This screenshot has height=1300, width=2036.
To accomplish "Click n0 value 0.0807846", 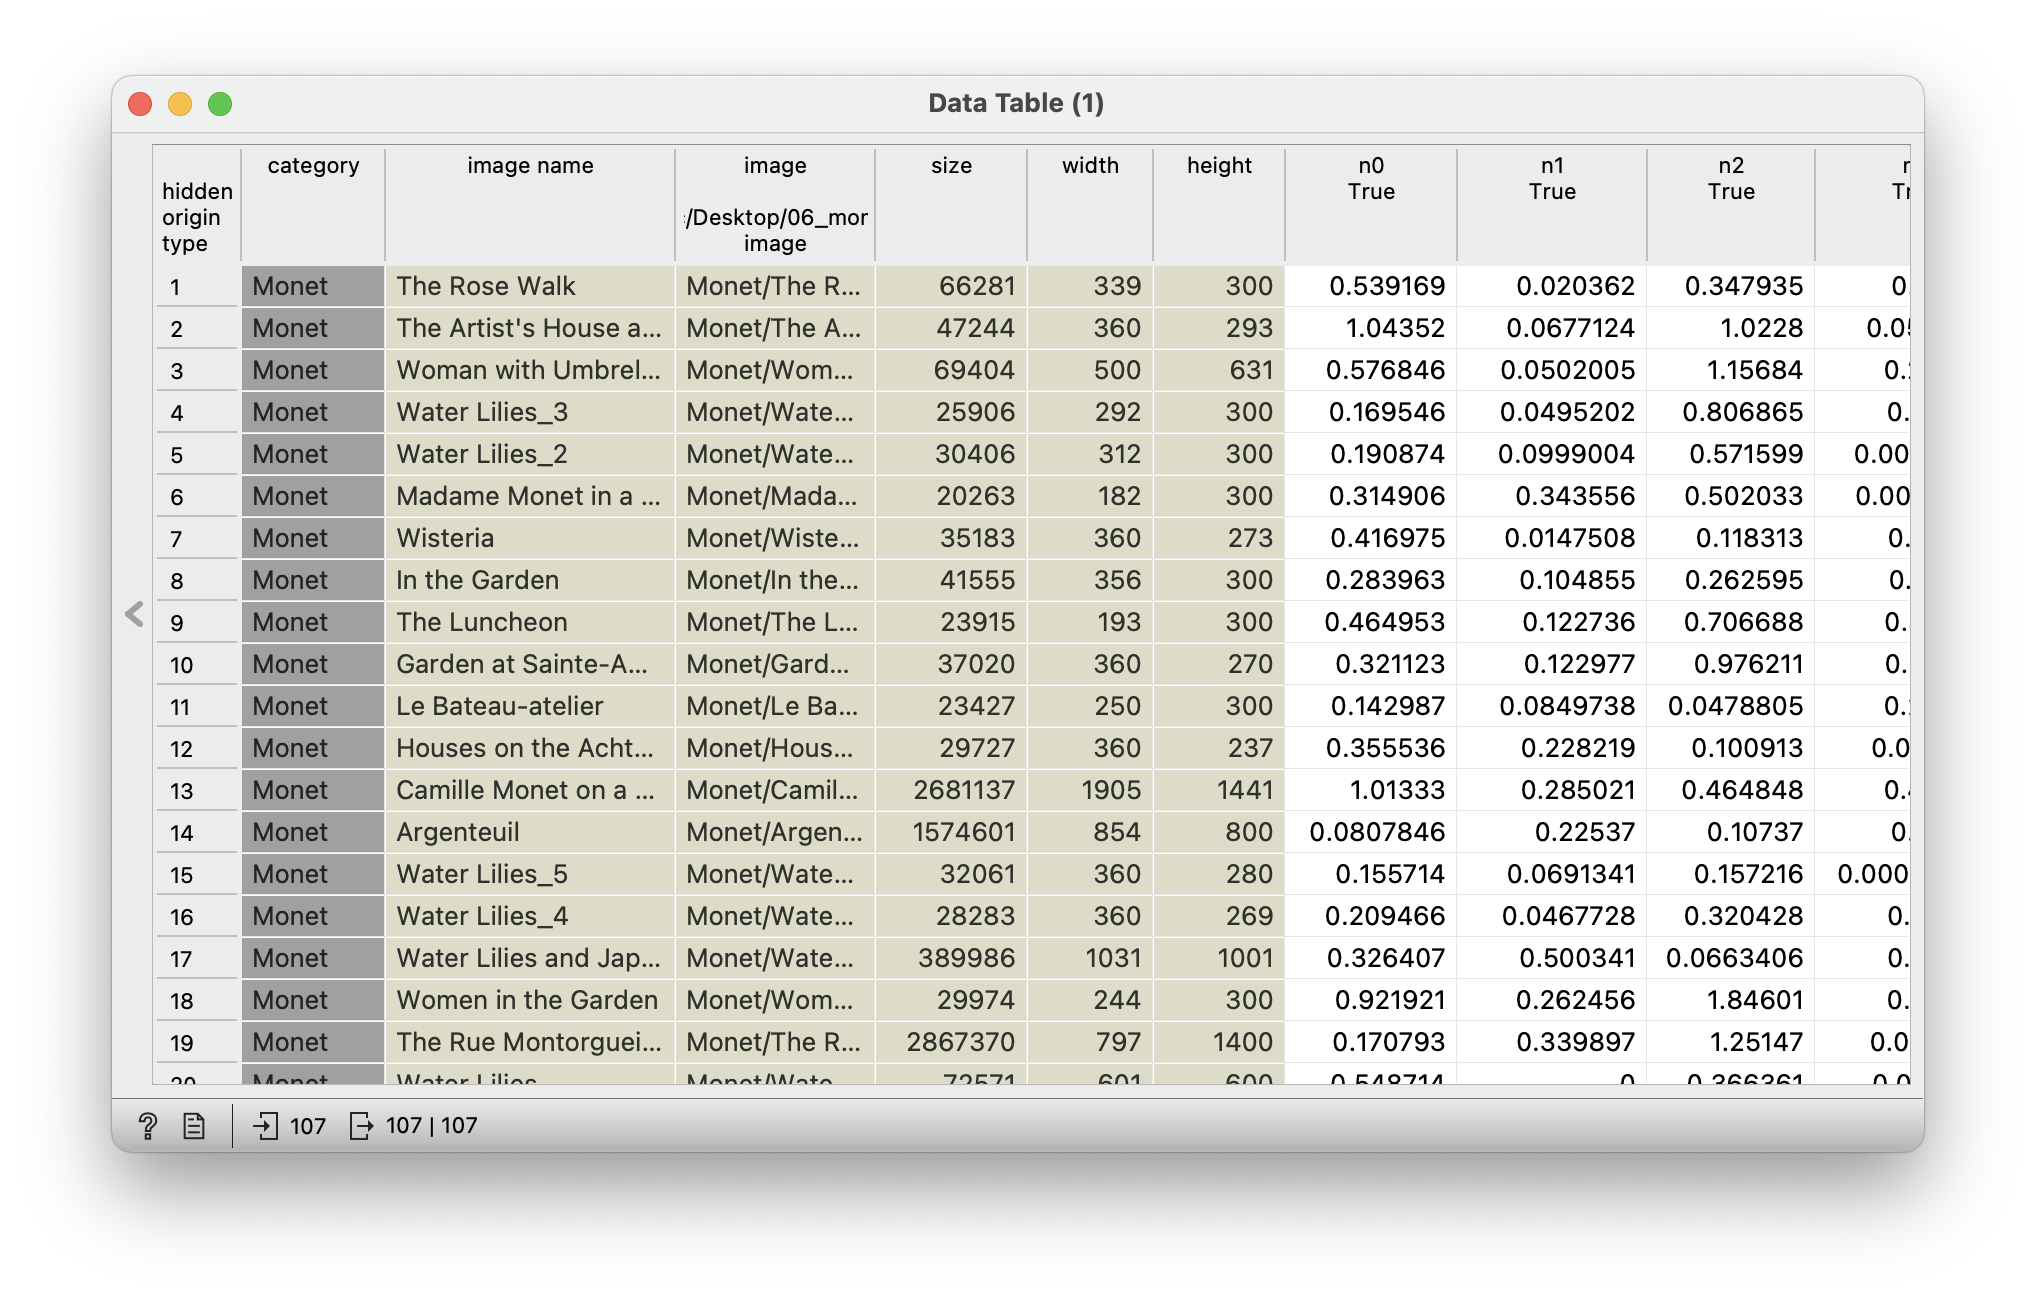I will 1371,832.
